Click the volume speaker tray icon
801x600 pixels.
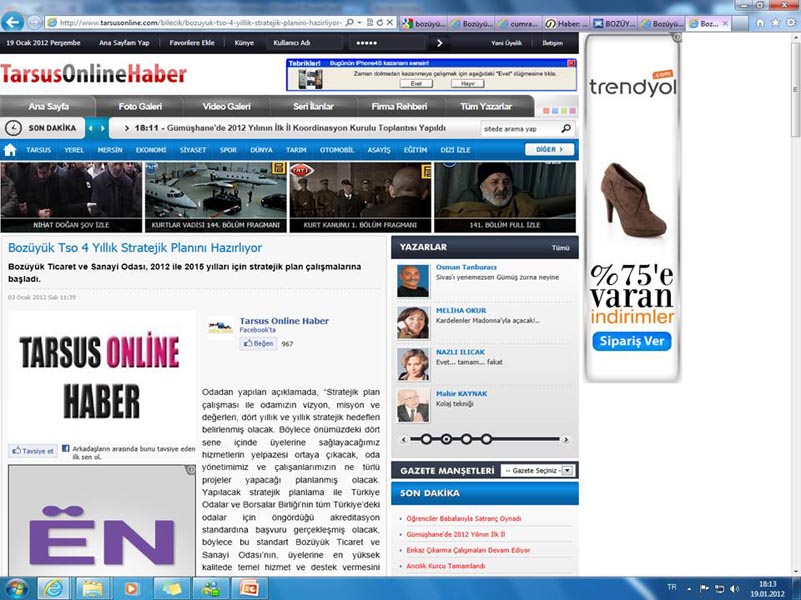pyautogui.click(x=735, y=589)
